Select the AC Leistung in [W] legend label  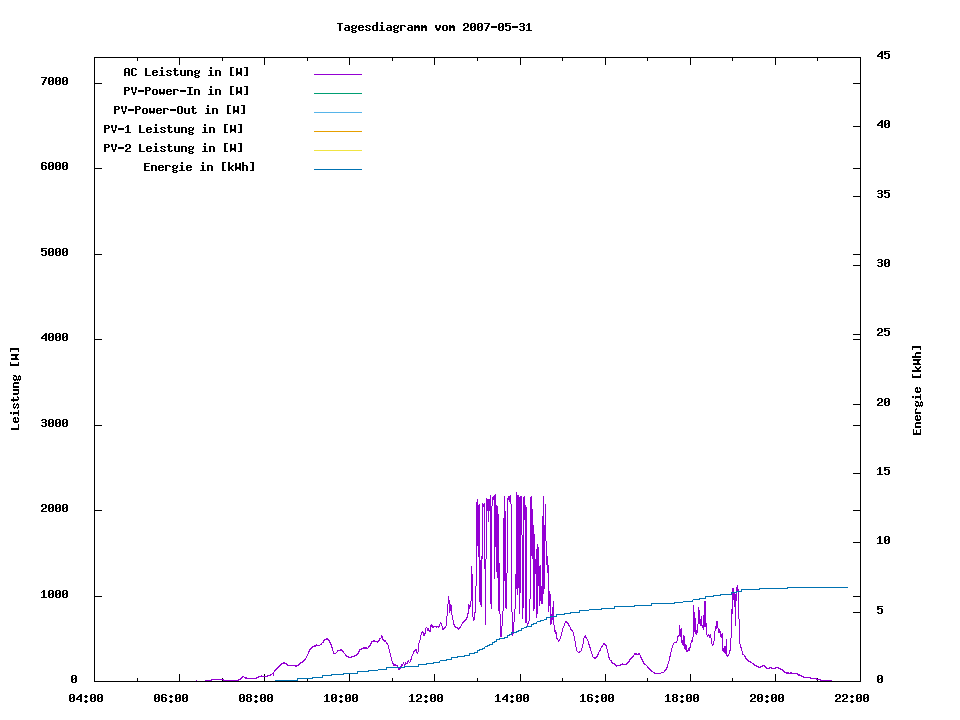coord(186,72)
